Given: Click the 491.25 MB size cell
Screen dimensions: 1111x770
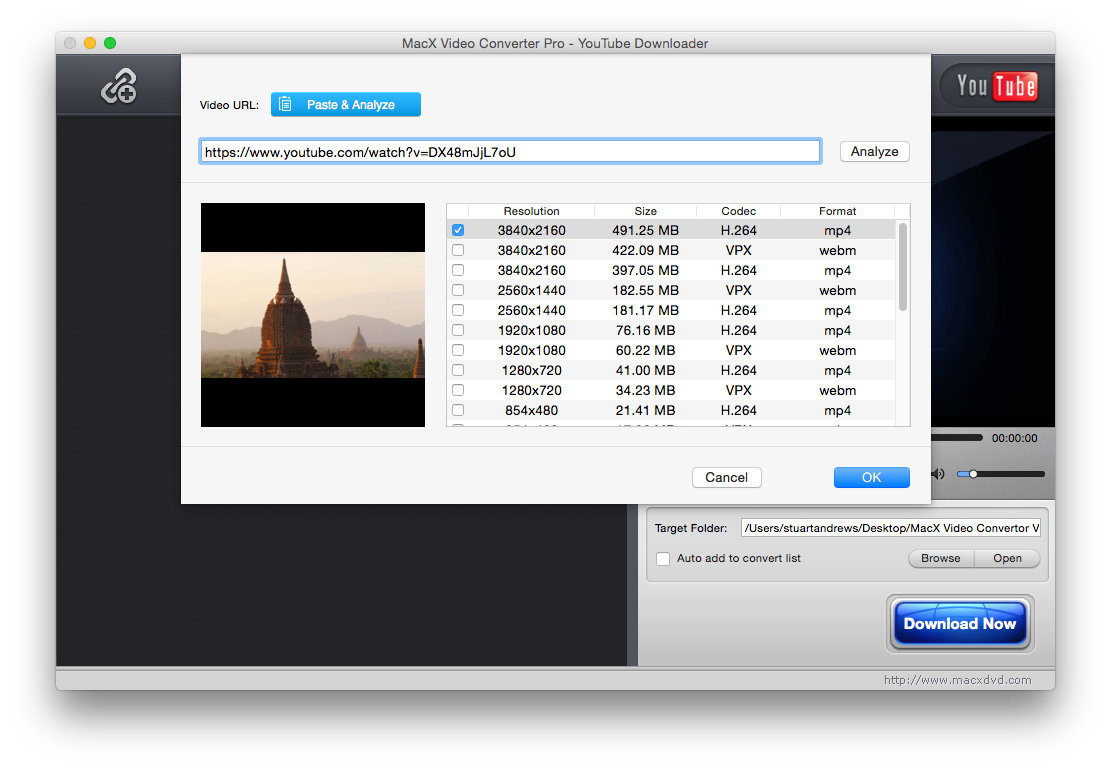Looking at the screenshot, I should coord(645,230).
